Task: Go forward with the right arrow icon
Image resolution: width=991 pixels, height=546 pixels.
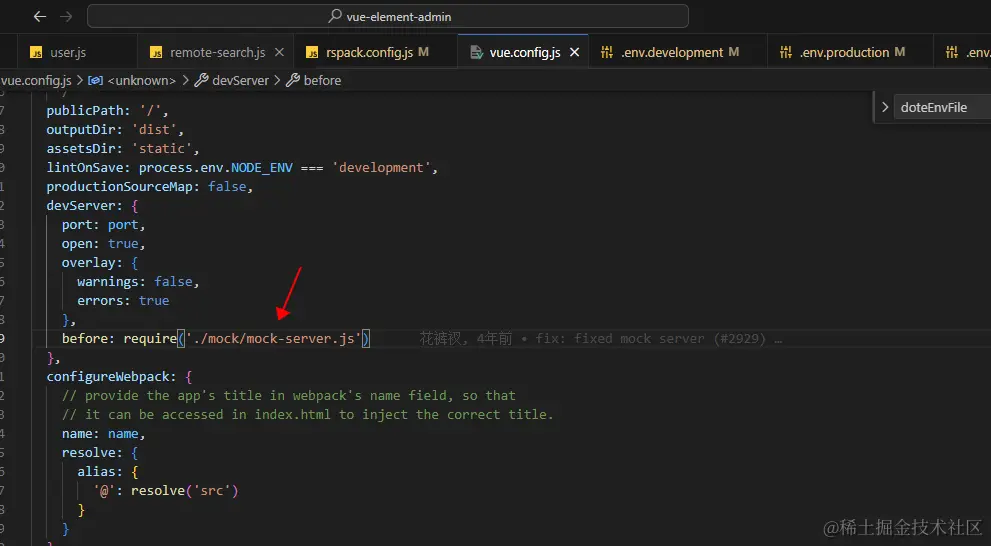Action: pos(66,16)
